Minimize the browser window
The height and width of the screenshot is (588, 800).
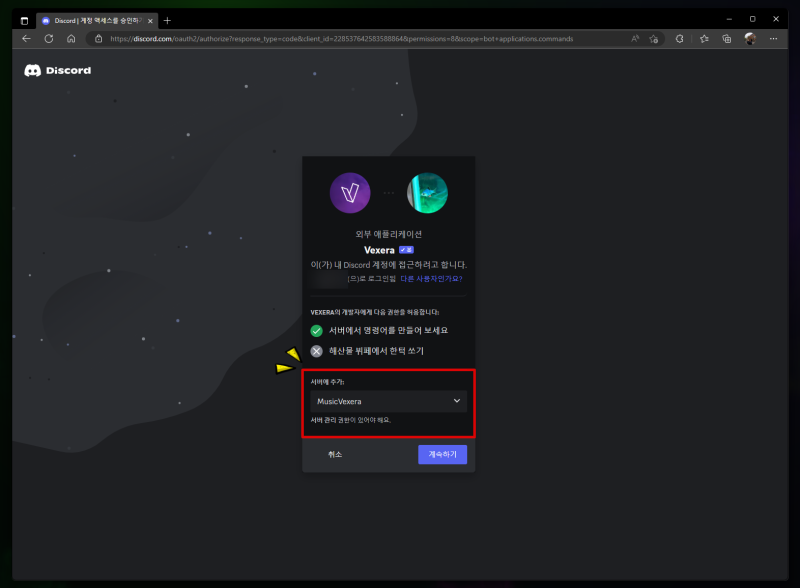[x=729, y=19]
